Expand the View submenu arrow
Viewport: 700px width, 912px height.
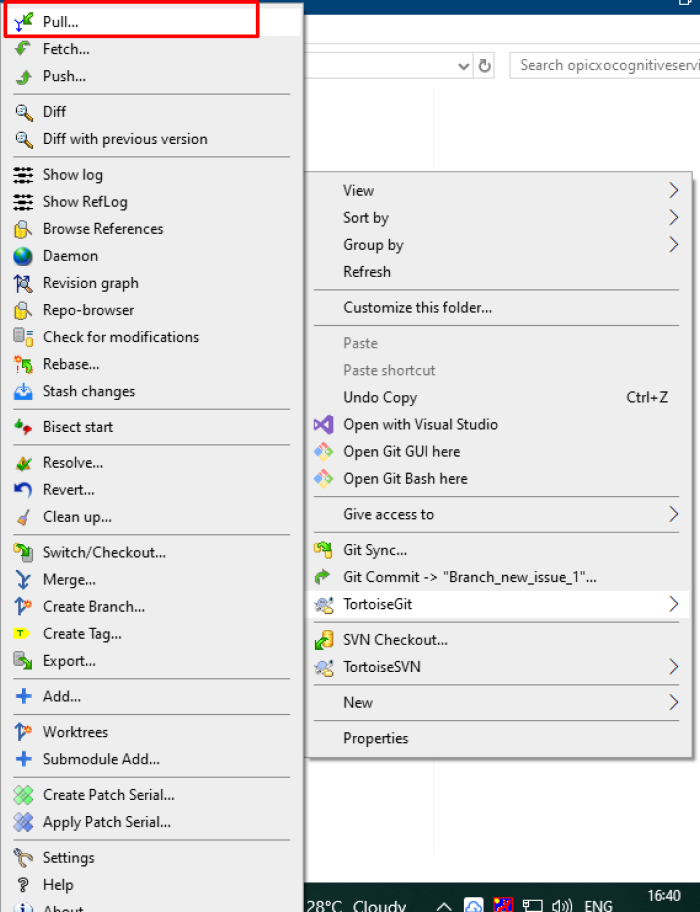[x=673, y=190]
